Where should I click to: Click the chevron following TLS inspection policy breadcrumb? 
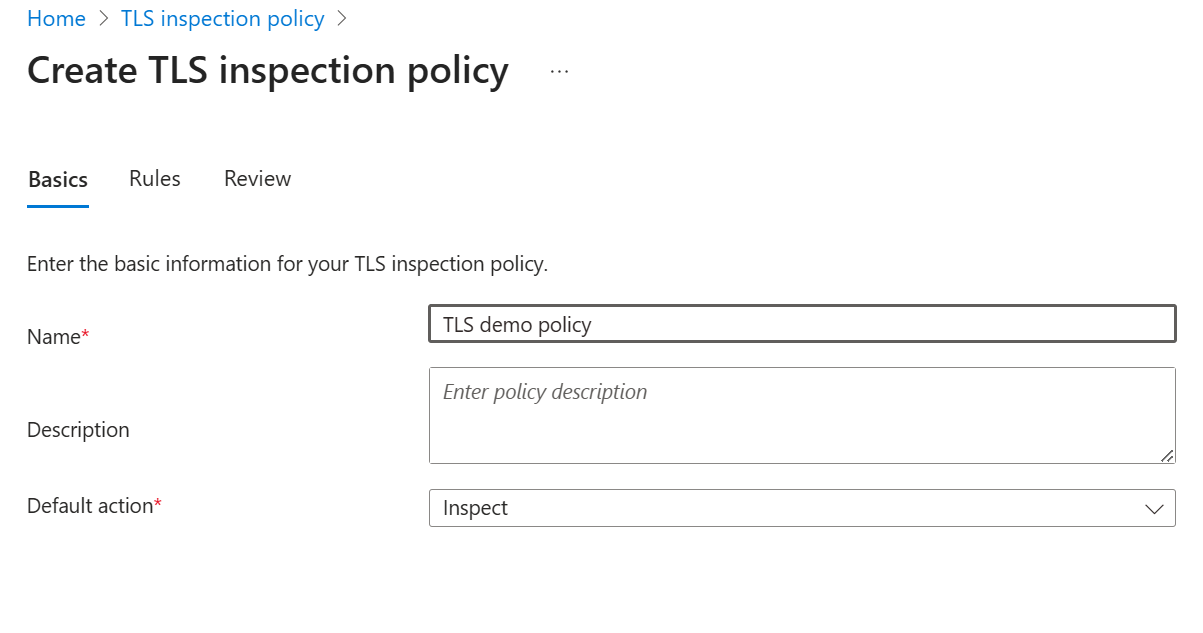pos(342,19)
